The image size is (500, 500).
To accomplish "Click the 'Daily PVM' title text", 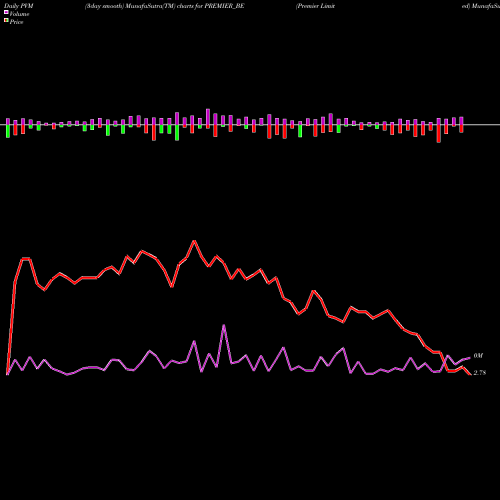I will click(19, 6).
